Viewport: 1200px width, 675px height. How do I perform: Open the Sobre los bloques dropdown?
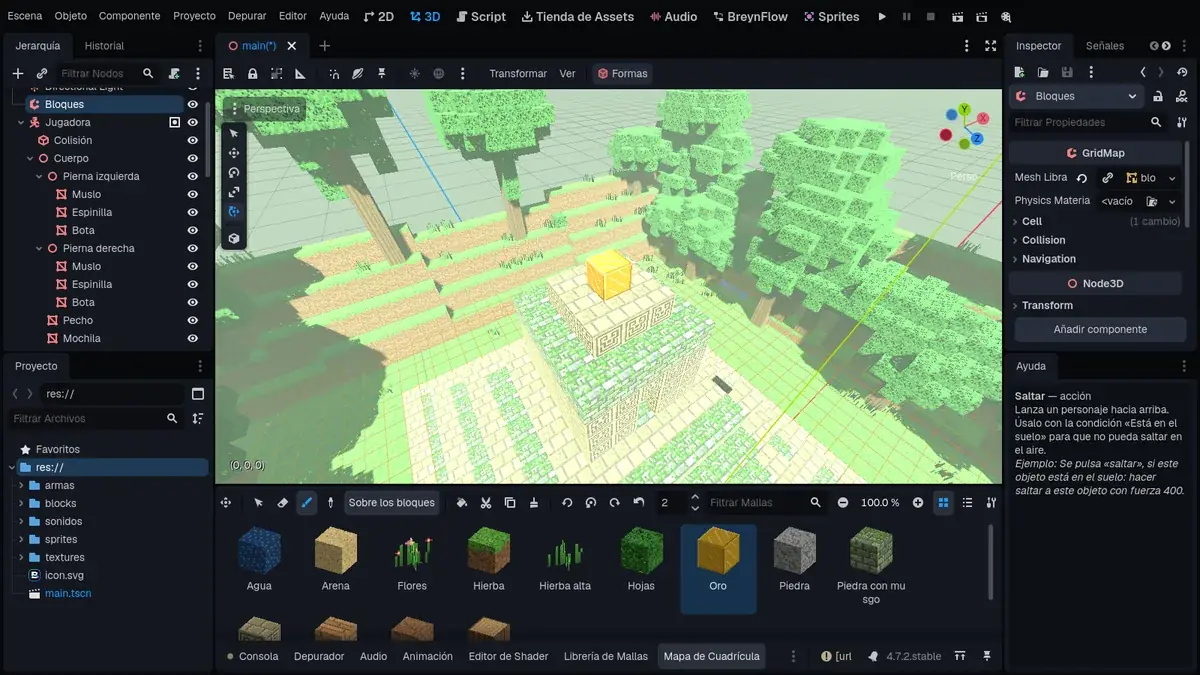pyautogui.click(x=392, y=502)
